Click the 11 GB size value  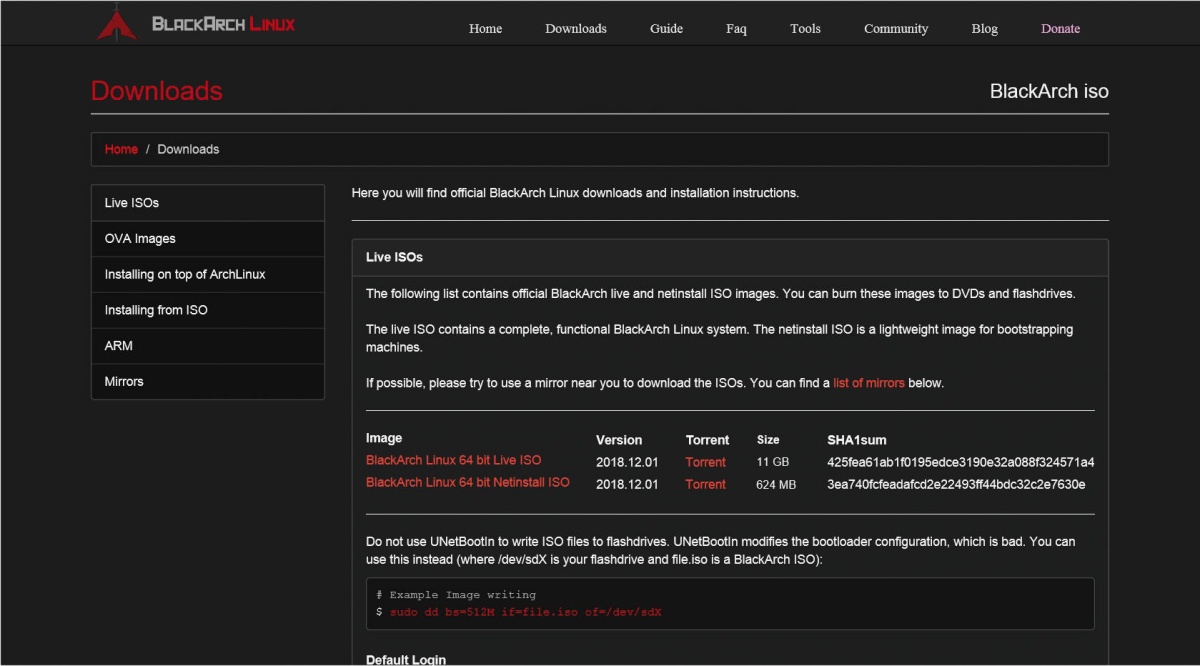click(772, 462)
